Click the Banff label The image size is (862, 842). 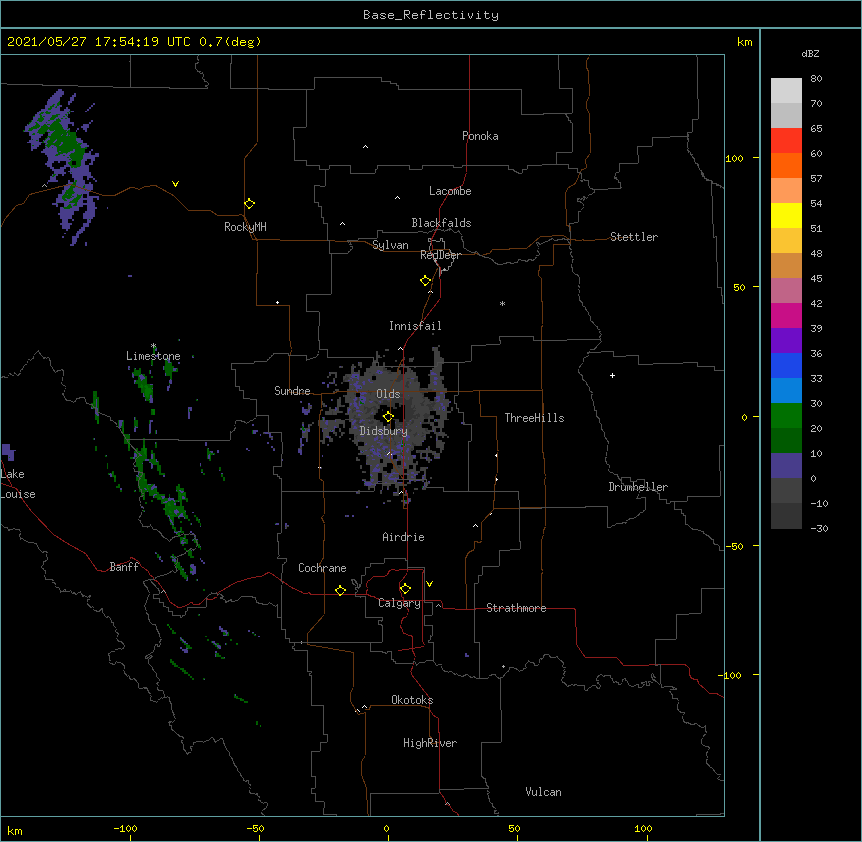point(124,567)
